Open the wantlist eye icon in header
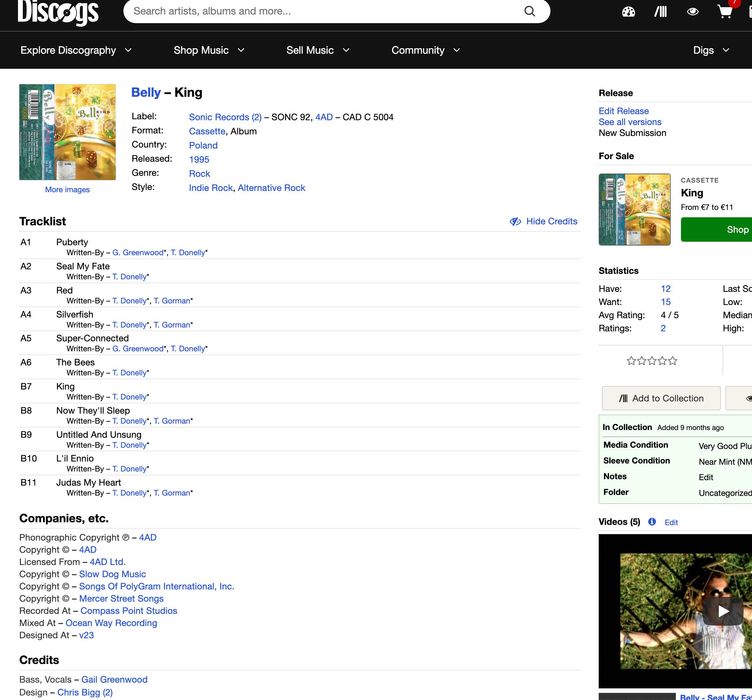 coord(693,12)
